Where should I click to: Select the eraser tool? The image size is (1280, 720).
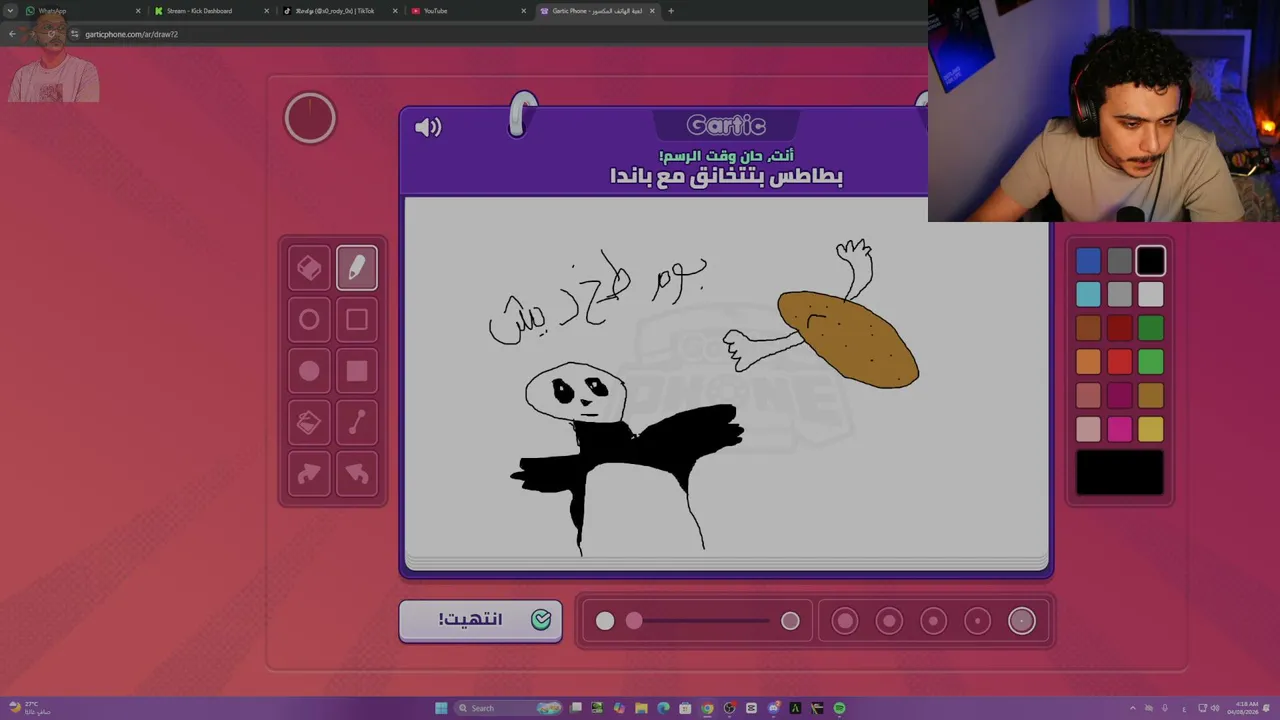[x=309, y=268]
